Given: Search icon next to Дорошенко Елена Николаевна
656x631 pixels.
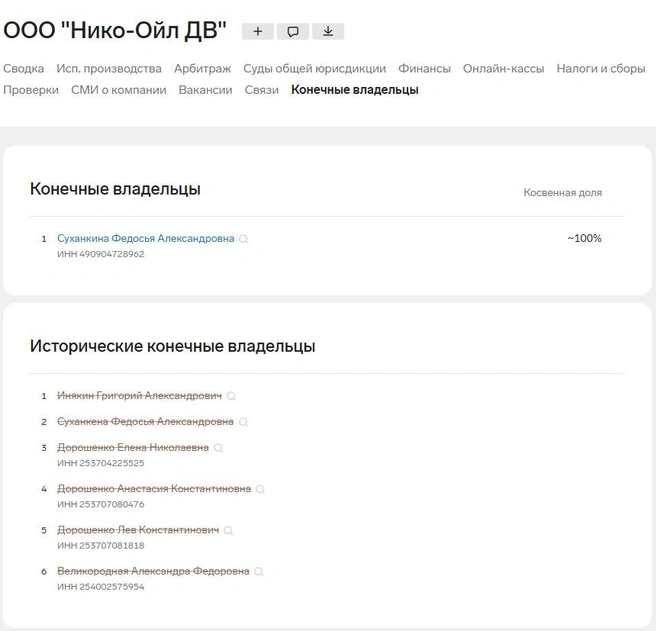Looking at the screenshot, I should tap(218, 448).
